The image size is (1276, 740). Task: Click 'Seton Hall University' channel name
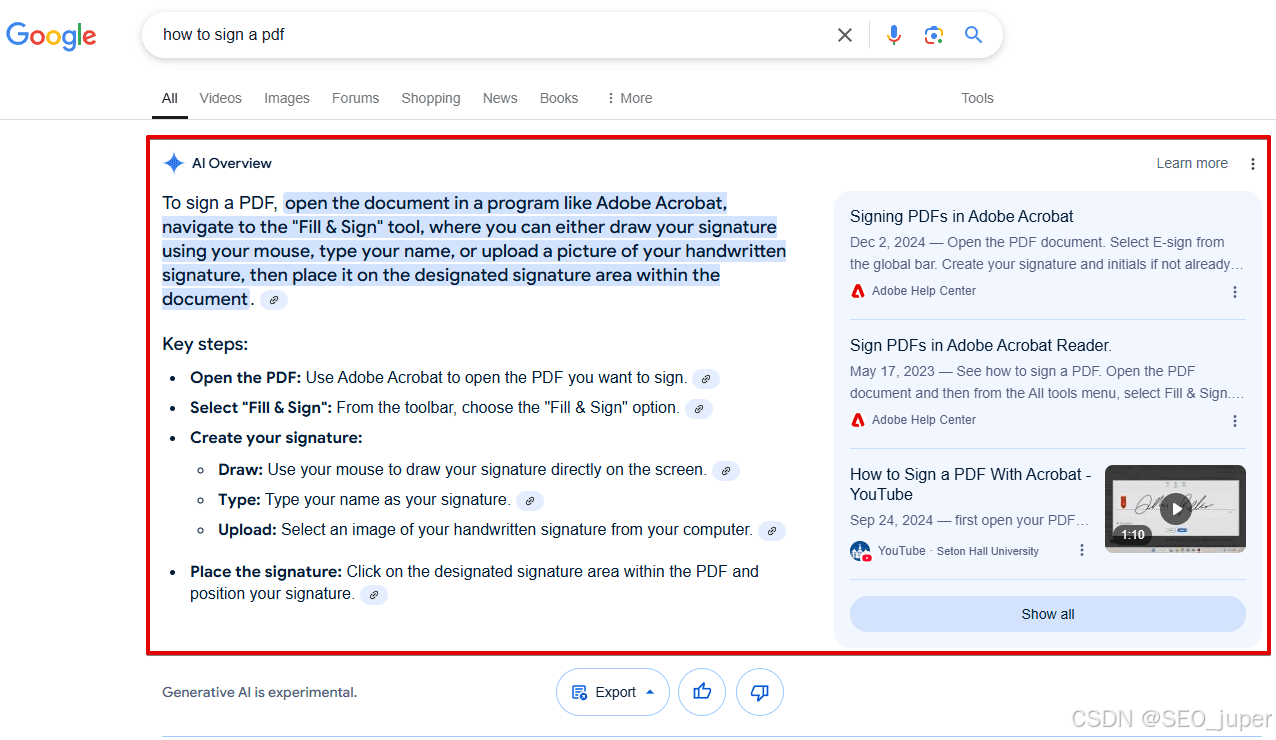point(988,551)
